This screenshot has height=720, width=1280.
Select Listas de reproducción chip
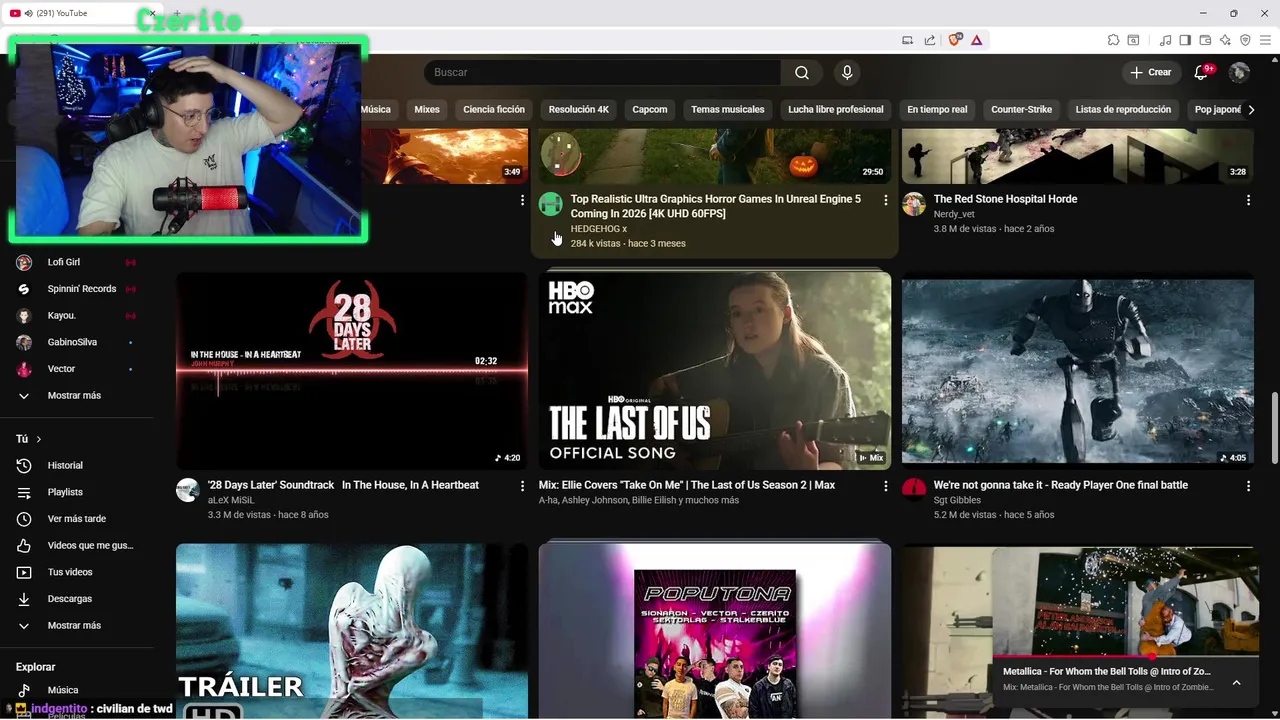[1123, 109]
